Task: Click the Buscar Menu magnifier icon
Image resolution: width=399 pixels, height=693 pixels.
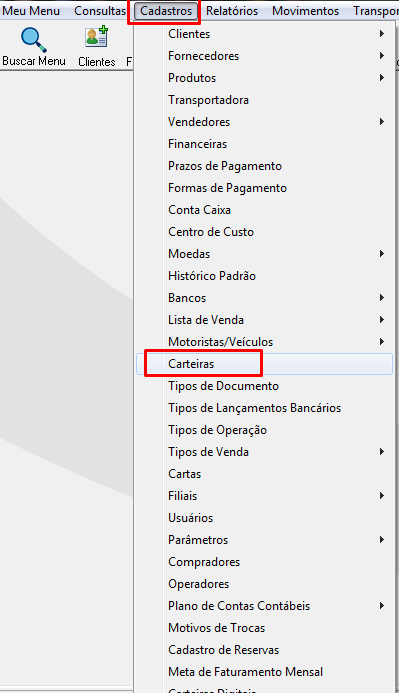Action: tap(34, 39)
